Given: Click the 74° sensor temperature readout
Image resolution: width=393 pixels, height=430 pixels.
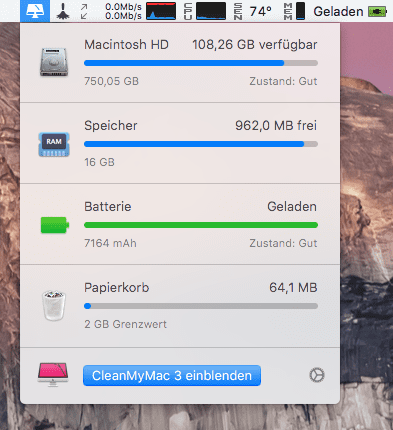Looking at the screenshot, I should pos(260,12).
